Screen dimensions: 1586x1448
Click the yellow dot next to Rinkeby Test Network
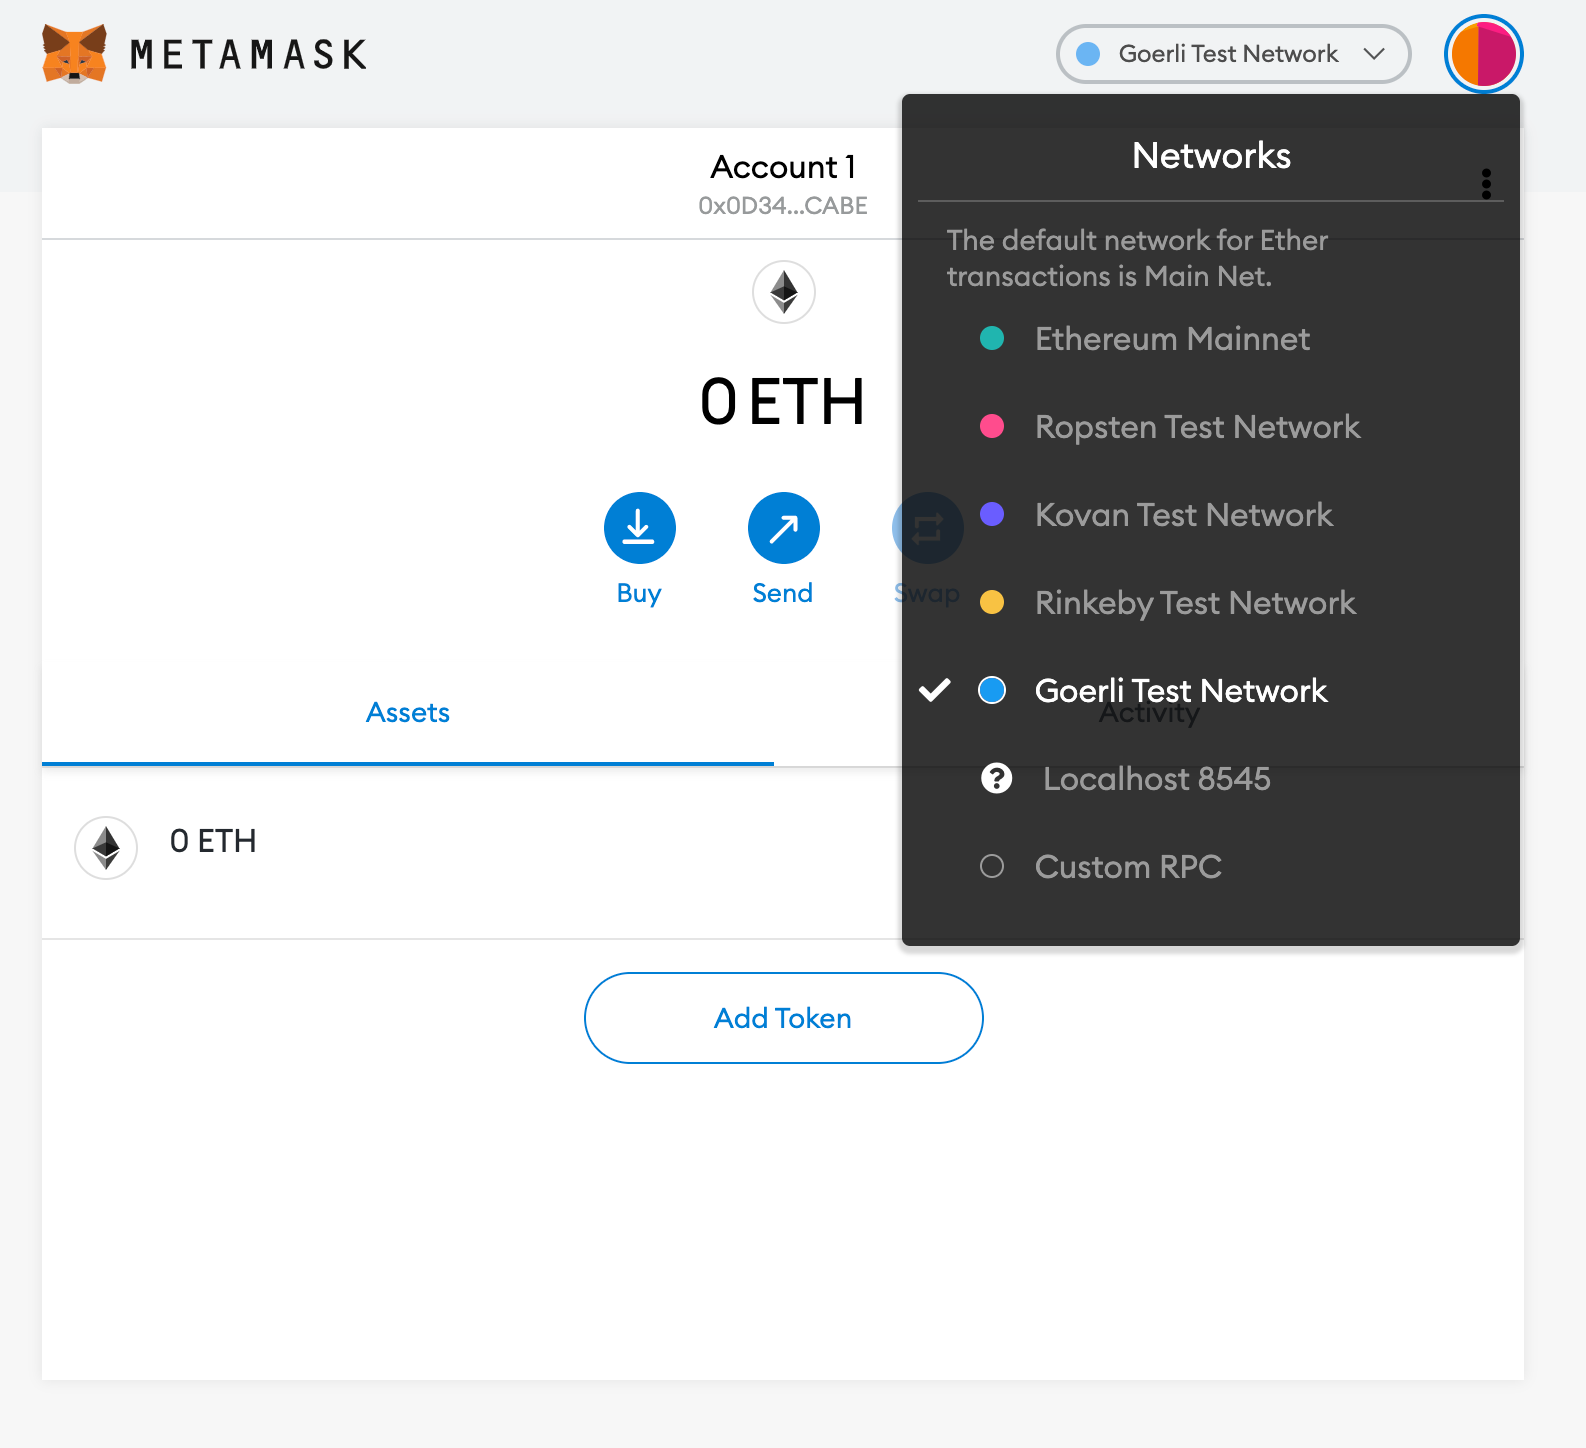992,602
